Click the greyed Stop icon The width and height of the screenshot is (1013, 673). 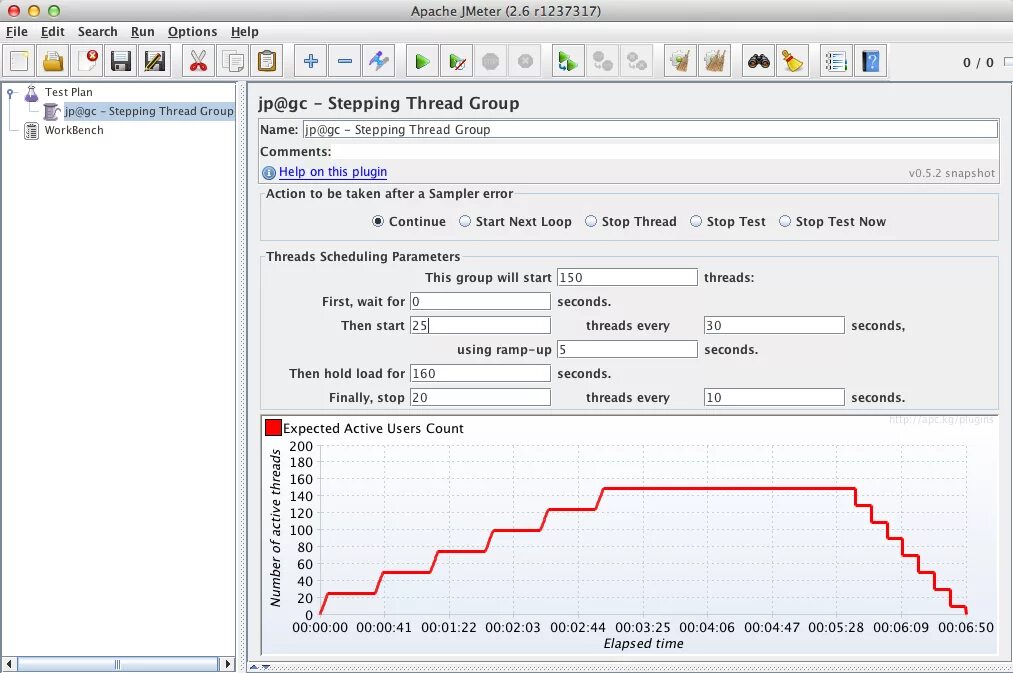pos(491,61)
